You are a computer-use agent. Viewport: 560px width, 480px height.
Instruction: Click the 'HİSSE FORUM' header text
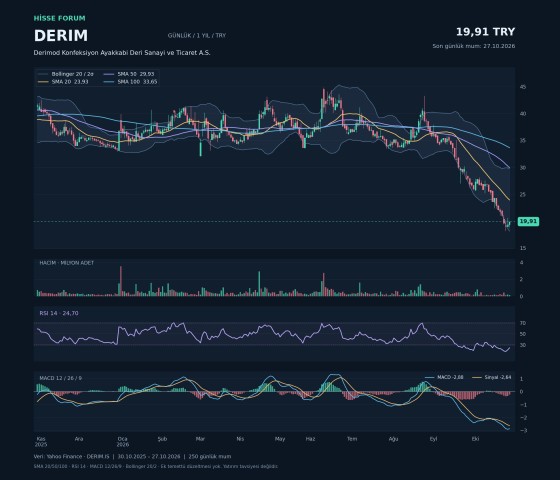[x=60, y=18]
